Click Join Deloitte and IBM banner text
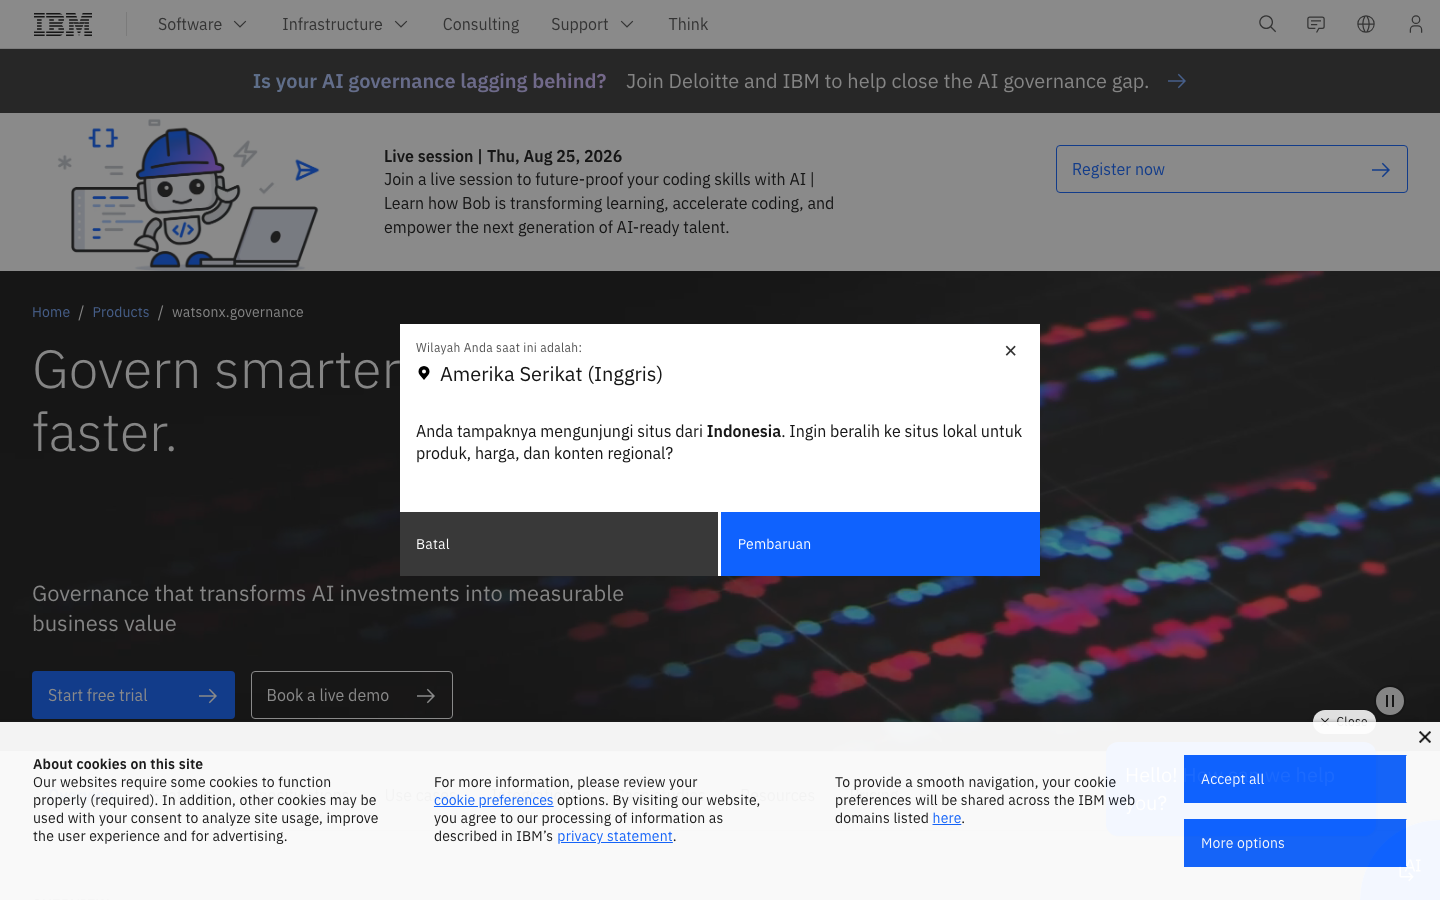This screenshot has height=900, width=1440. point(887,81)
